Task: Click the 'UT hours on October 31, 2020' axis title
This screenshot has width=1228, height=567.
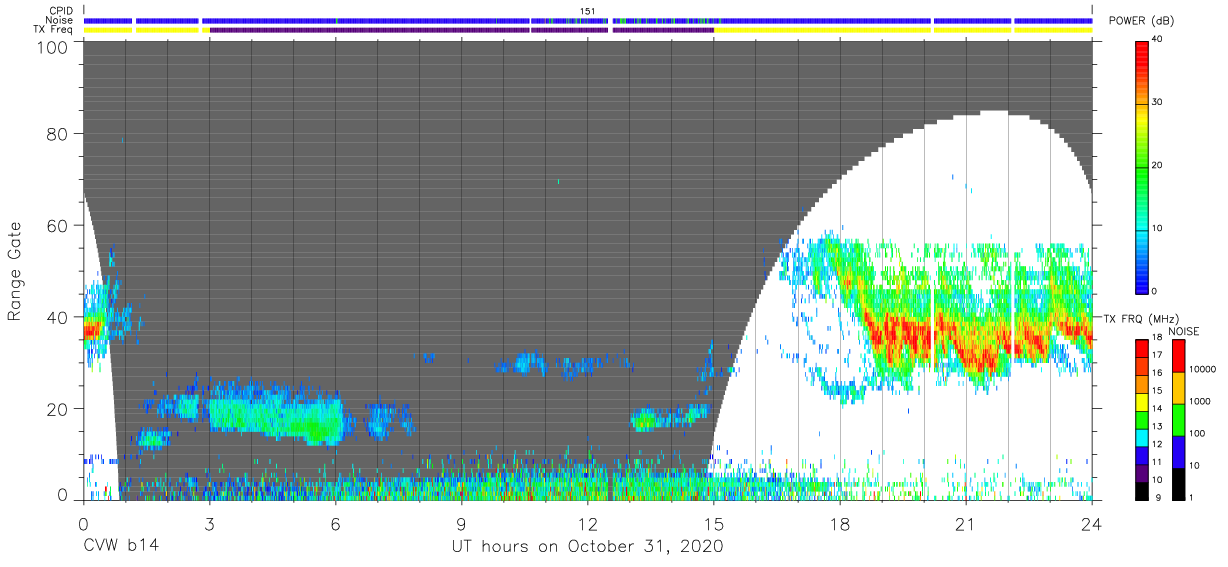Action: pos(586,547)
